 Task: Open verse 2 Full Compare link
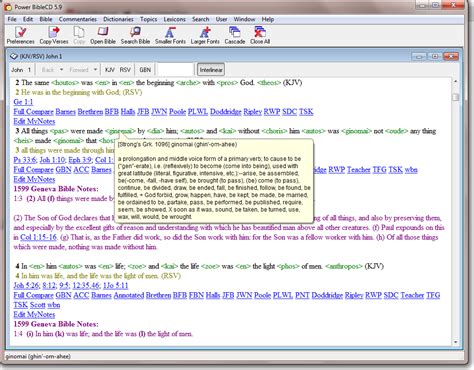tap(33, 112)
